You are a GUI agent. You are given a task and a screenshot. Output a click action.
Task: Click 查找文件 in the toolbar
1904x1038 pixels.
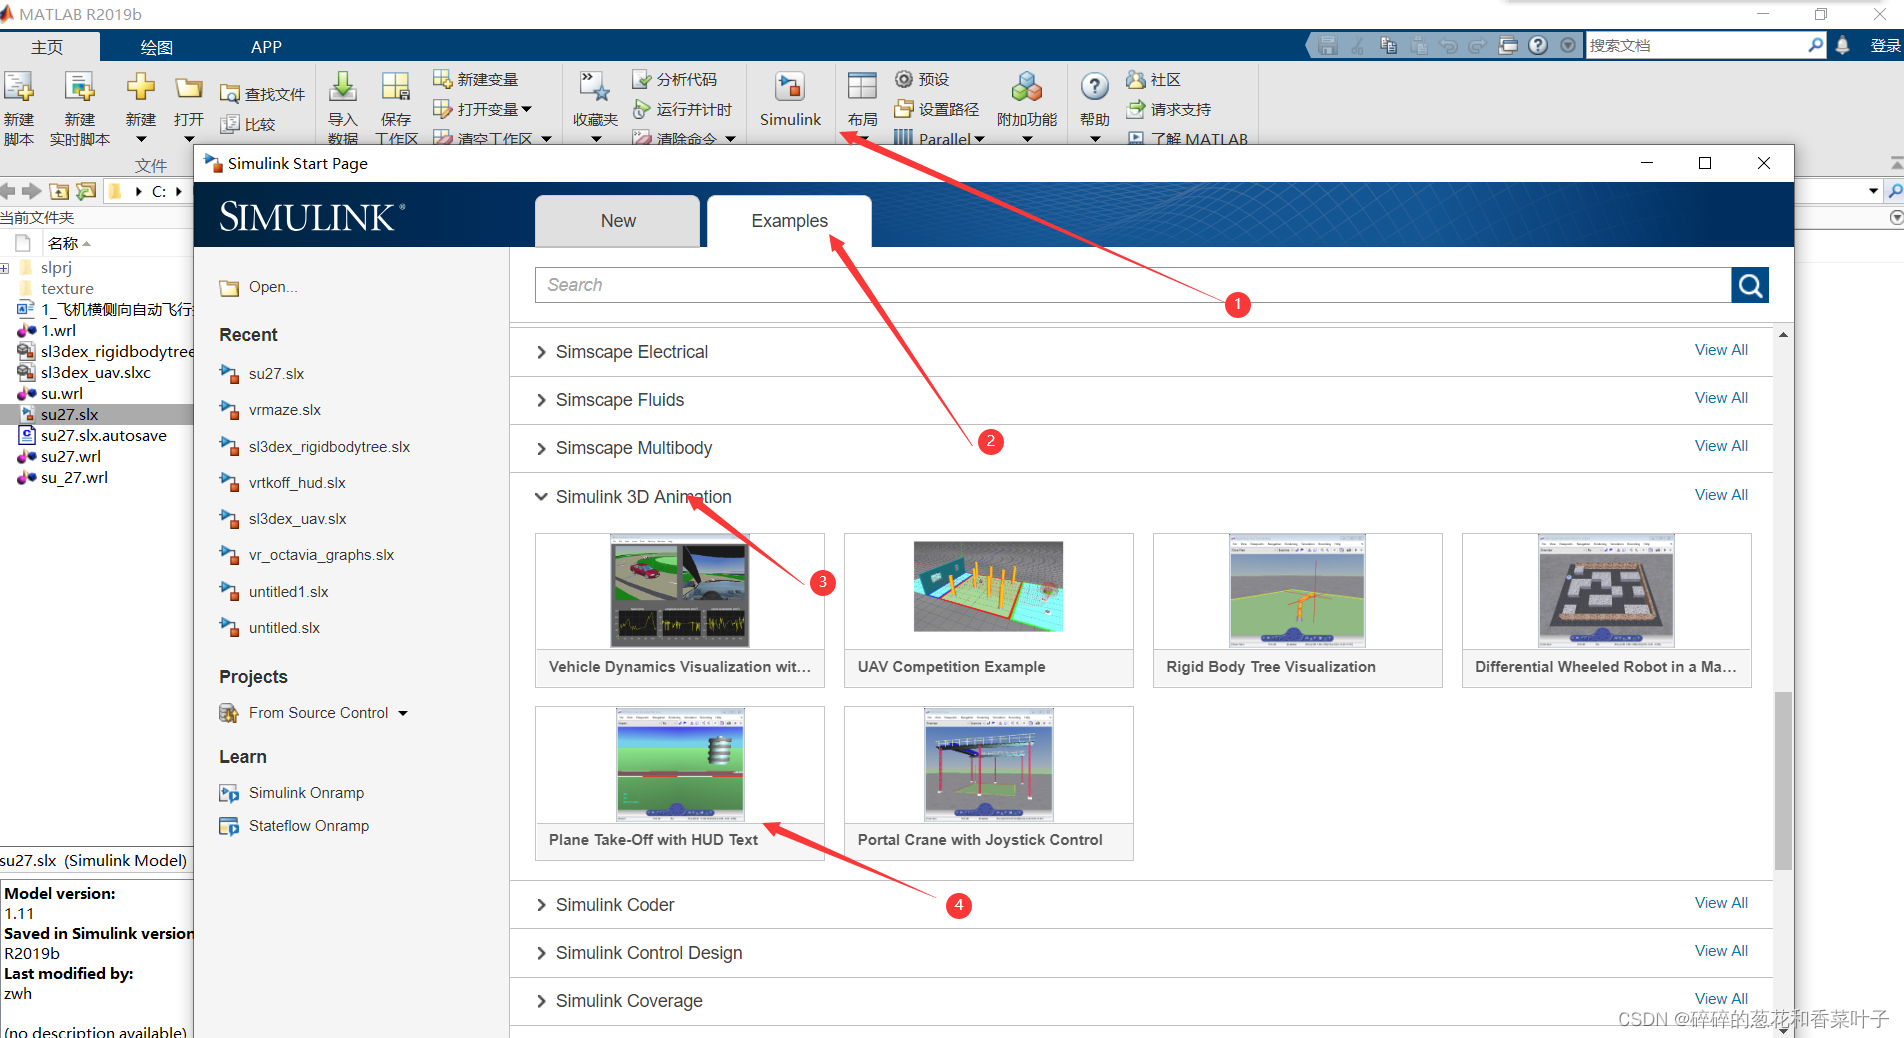(x=263, y=94)
